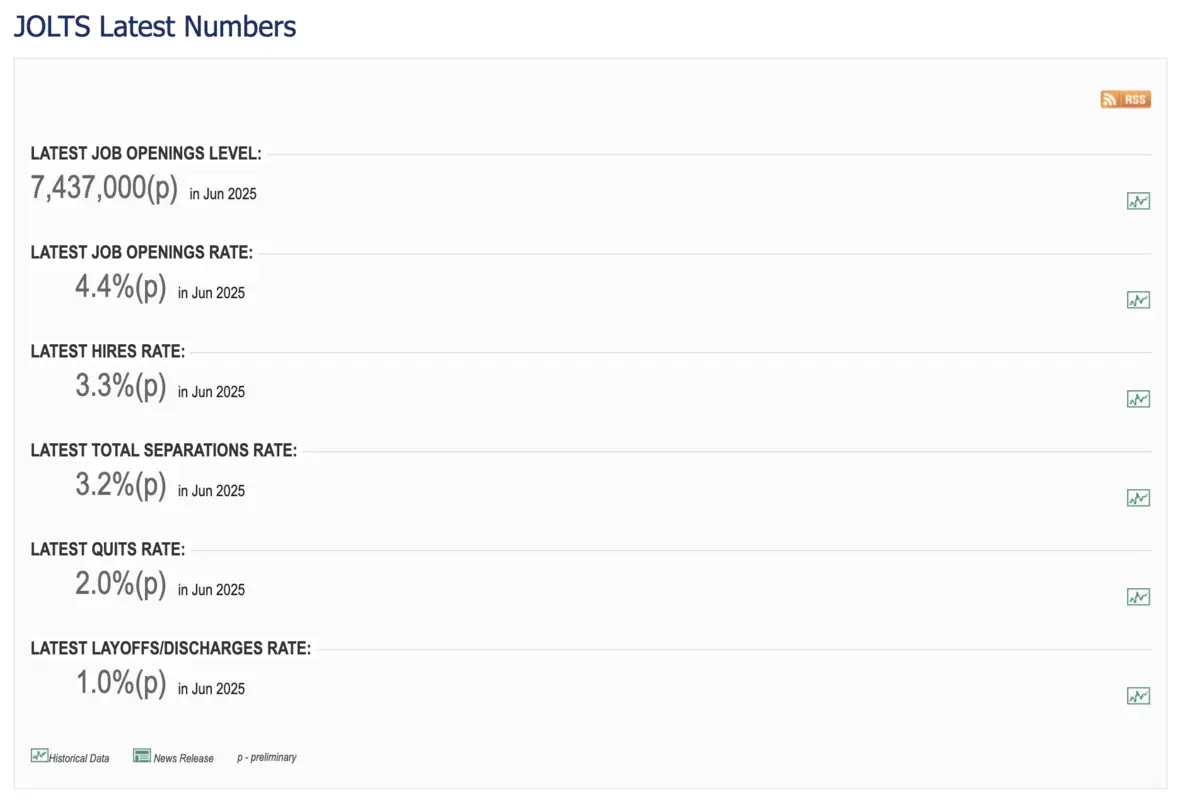Open the JOLTS Latest Numbers heading link
This screenshot has width=1199, height=807.
pos(155,26)
